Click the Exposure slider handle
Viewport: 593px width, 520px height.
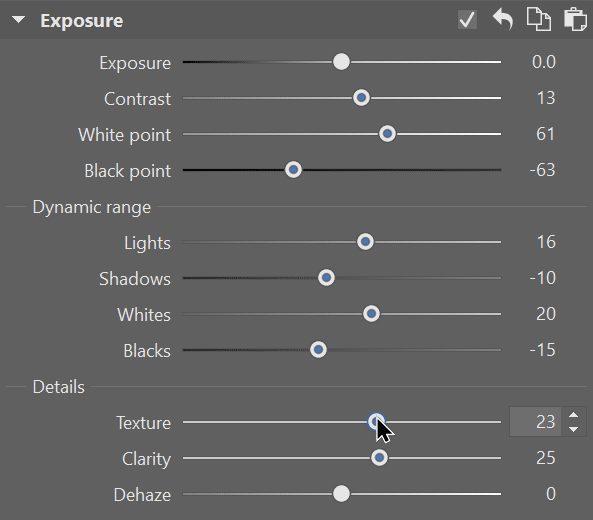pos(342,62)
